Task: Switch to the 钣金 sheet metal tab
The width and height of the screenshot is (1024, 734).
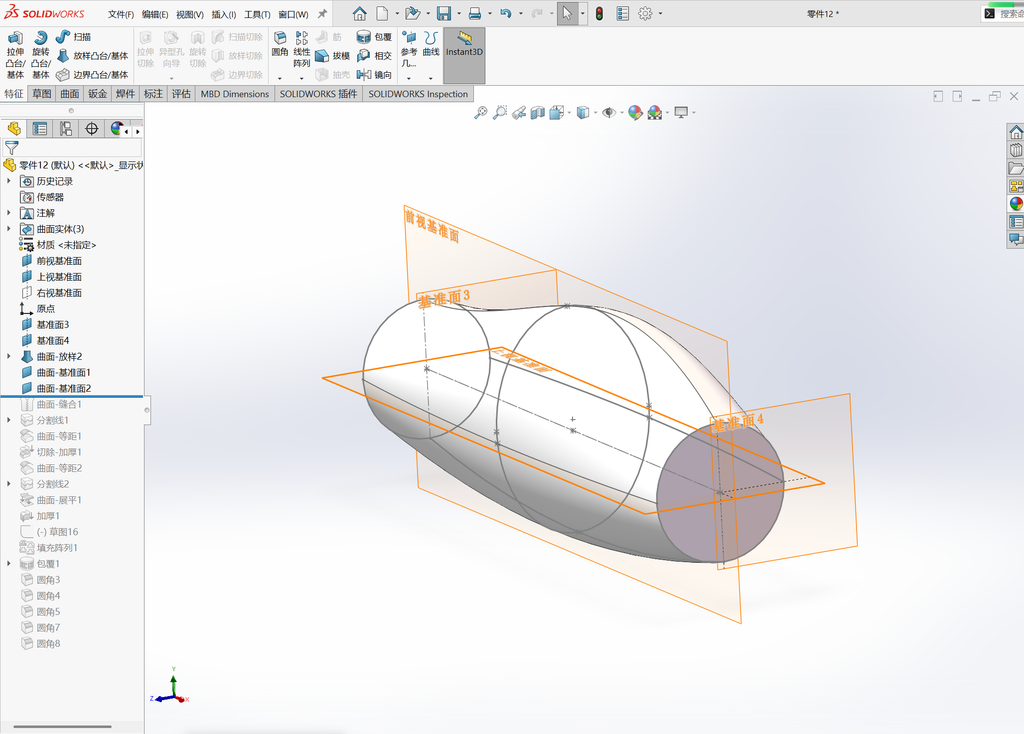Action: [x=97, y=94]
